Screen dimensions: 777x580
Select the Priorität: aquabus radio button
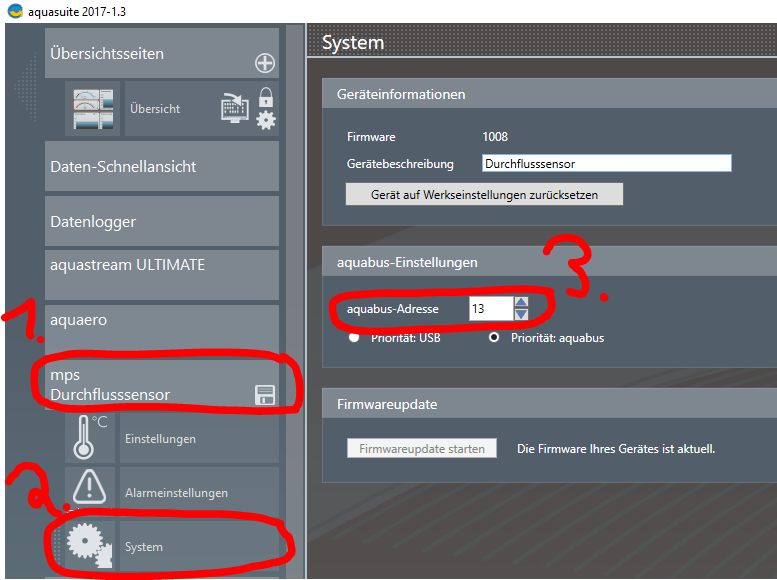tap(494, 338)
